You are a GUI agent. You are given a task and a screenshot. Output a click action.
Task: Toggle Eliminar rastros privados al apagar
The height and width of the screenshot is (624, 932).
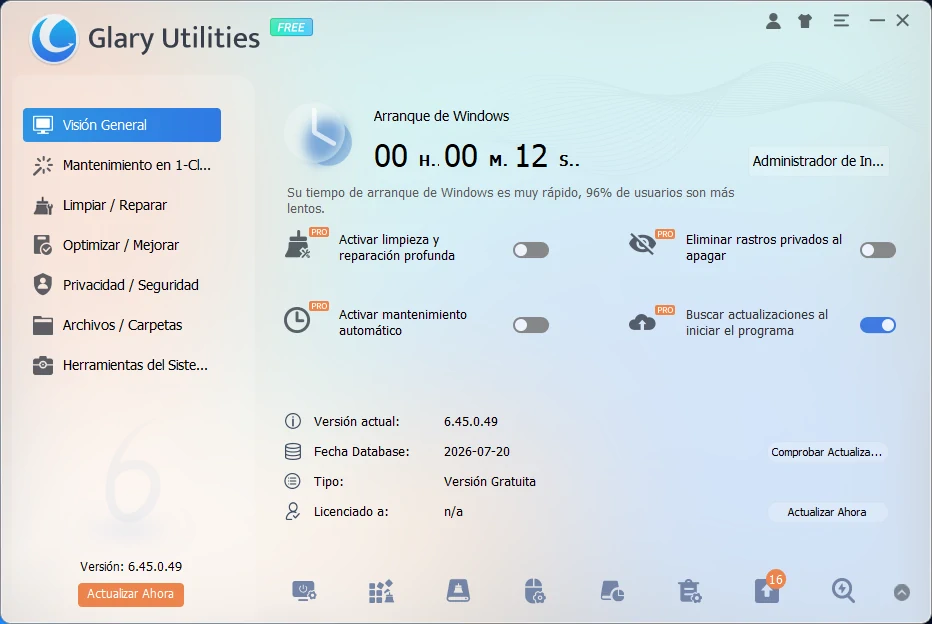878,250
